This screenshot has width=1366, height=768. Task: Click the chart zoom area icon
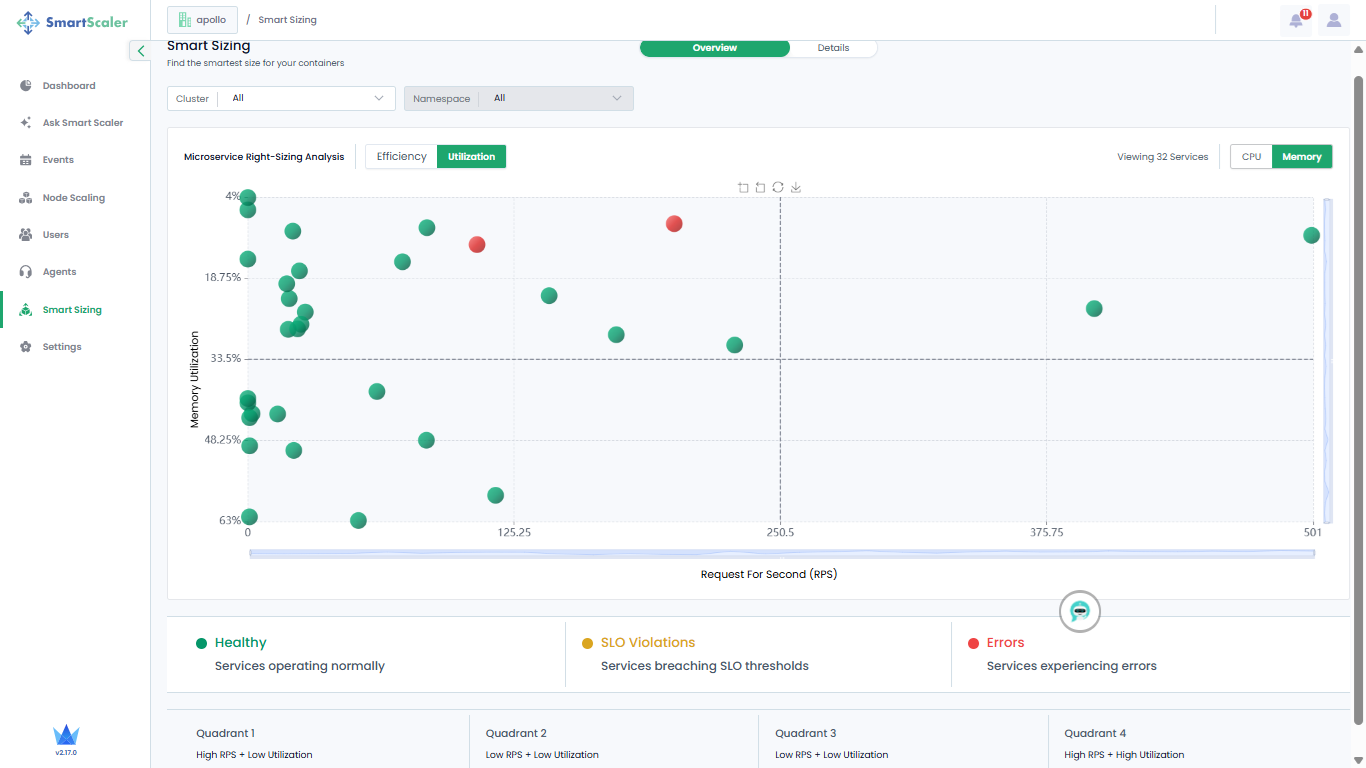pyautogui.click(x=743, y=187)
